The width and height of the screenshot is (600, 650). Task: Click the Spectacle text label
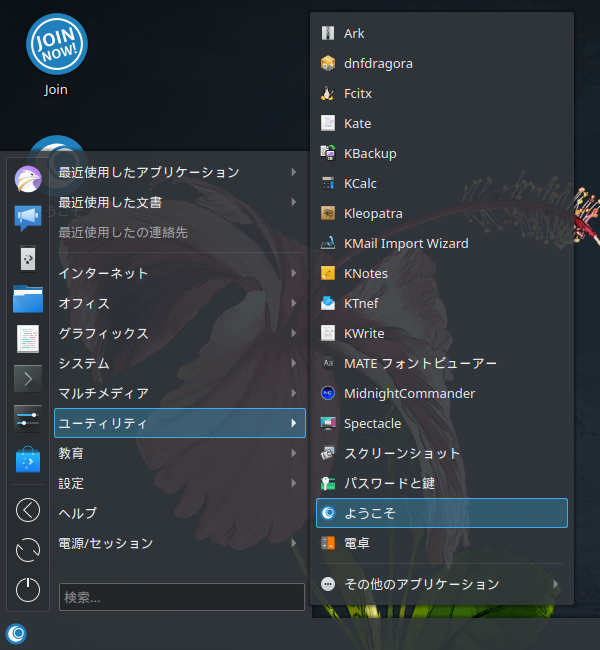(x=372, y=424)
